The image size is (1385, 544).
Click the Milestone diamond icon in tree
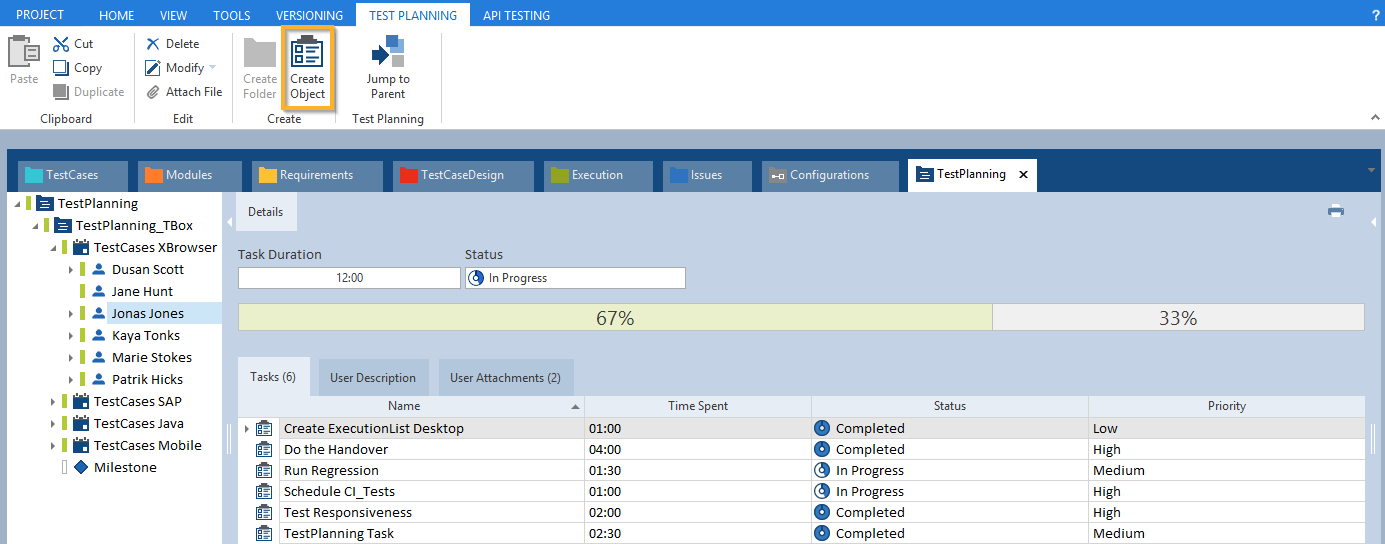coord(81,467)
